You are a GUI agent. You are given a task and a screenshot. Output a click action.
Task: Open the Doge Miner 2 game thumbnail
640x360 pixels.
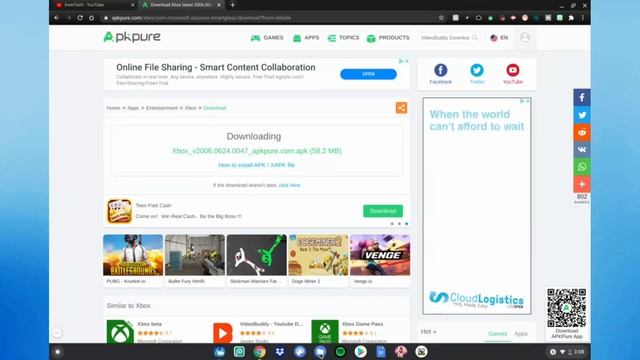318,255
